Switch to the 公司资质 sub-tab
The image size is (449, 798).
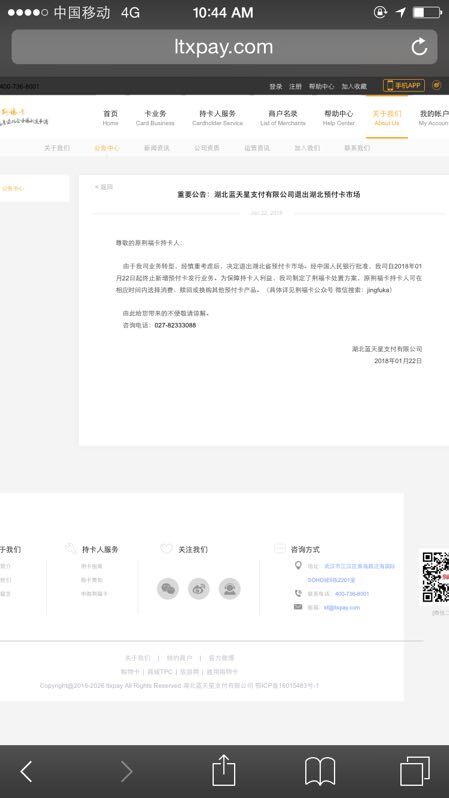tap(207, 148)
